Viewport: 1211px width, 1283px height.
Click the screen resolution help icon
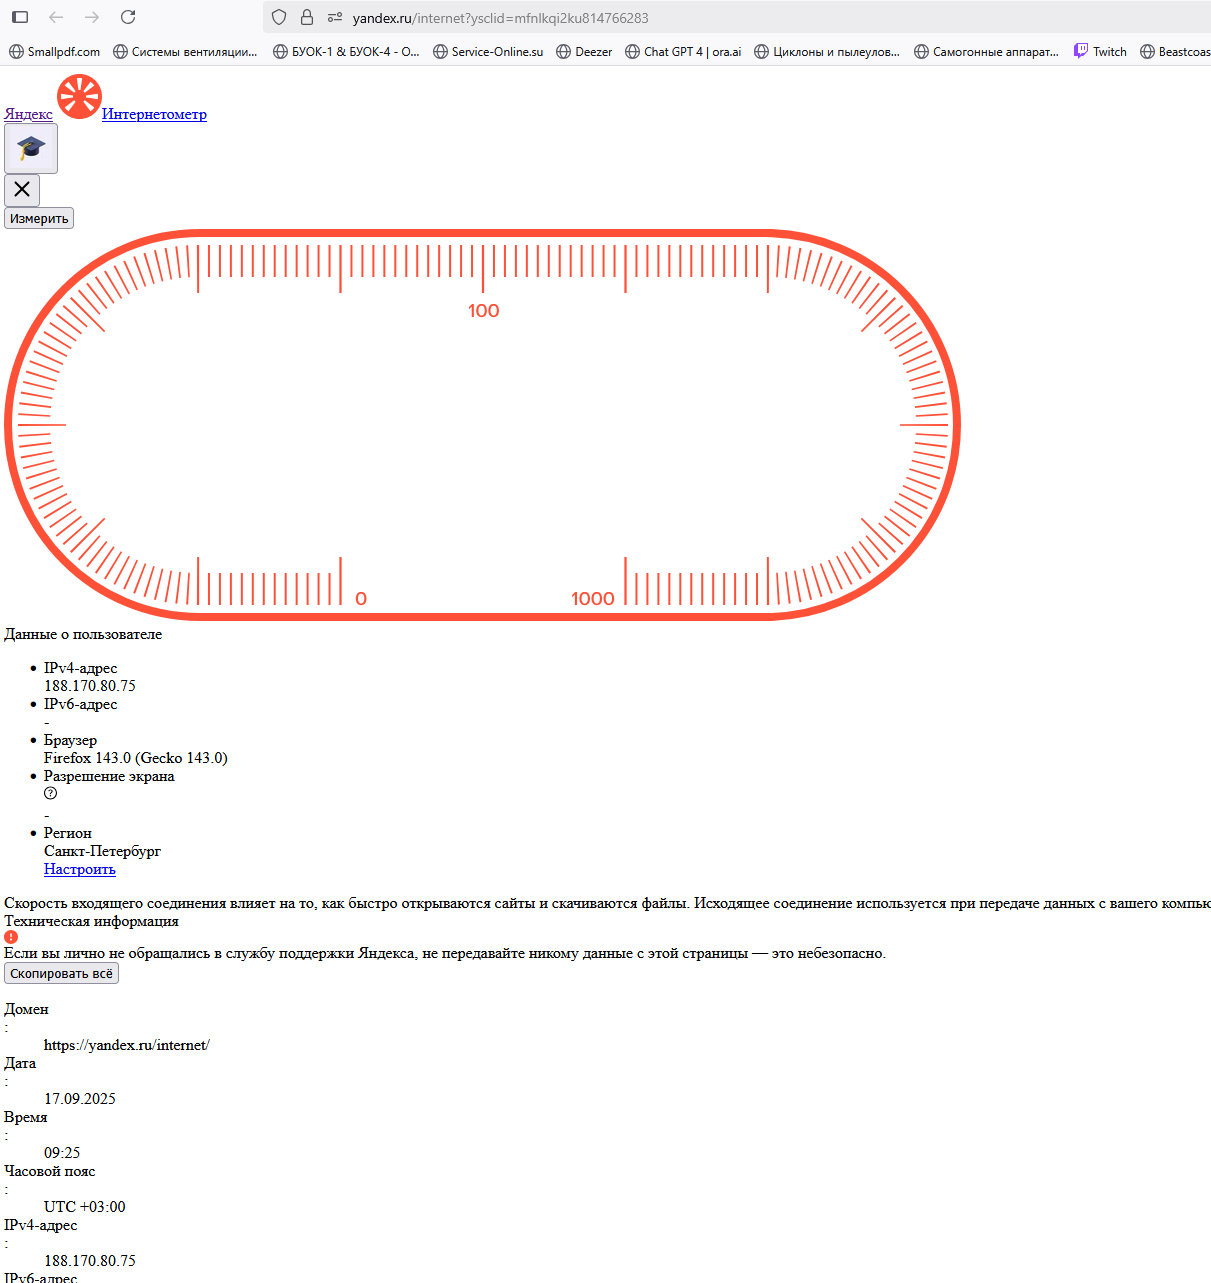(50, 793)
